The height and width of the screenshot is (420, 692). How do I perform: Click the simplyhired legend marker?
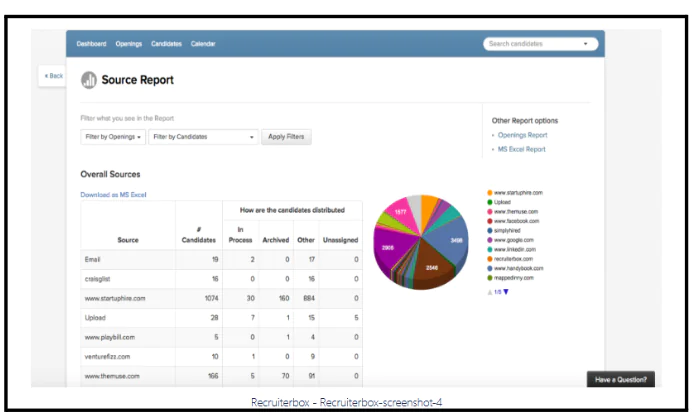pyautogui.click(x=490, y=231)
